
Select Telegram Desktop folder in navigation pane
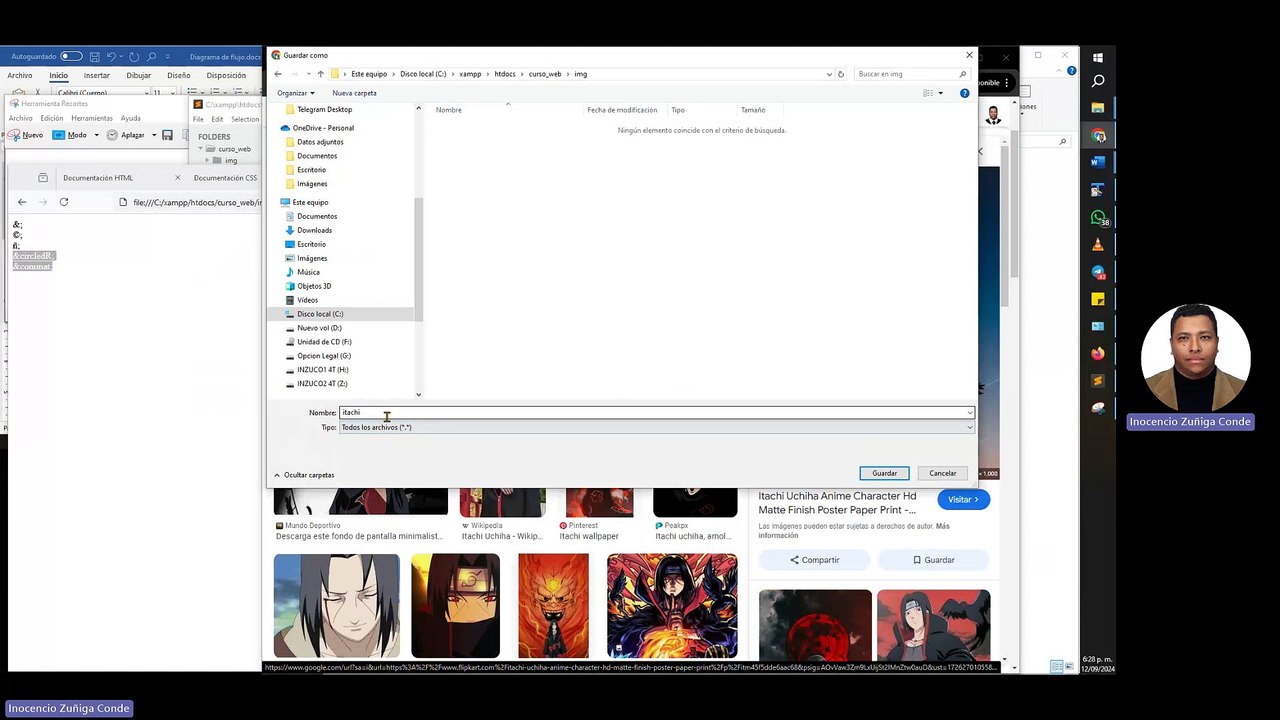coord(318,109)
